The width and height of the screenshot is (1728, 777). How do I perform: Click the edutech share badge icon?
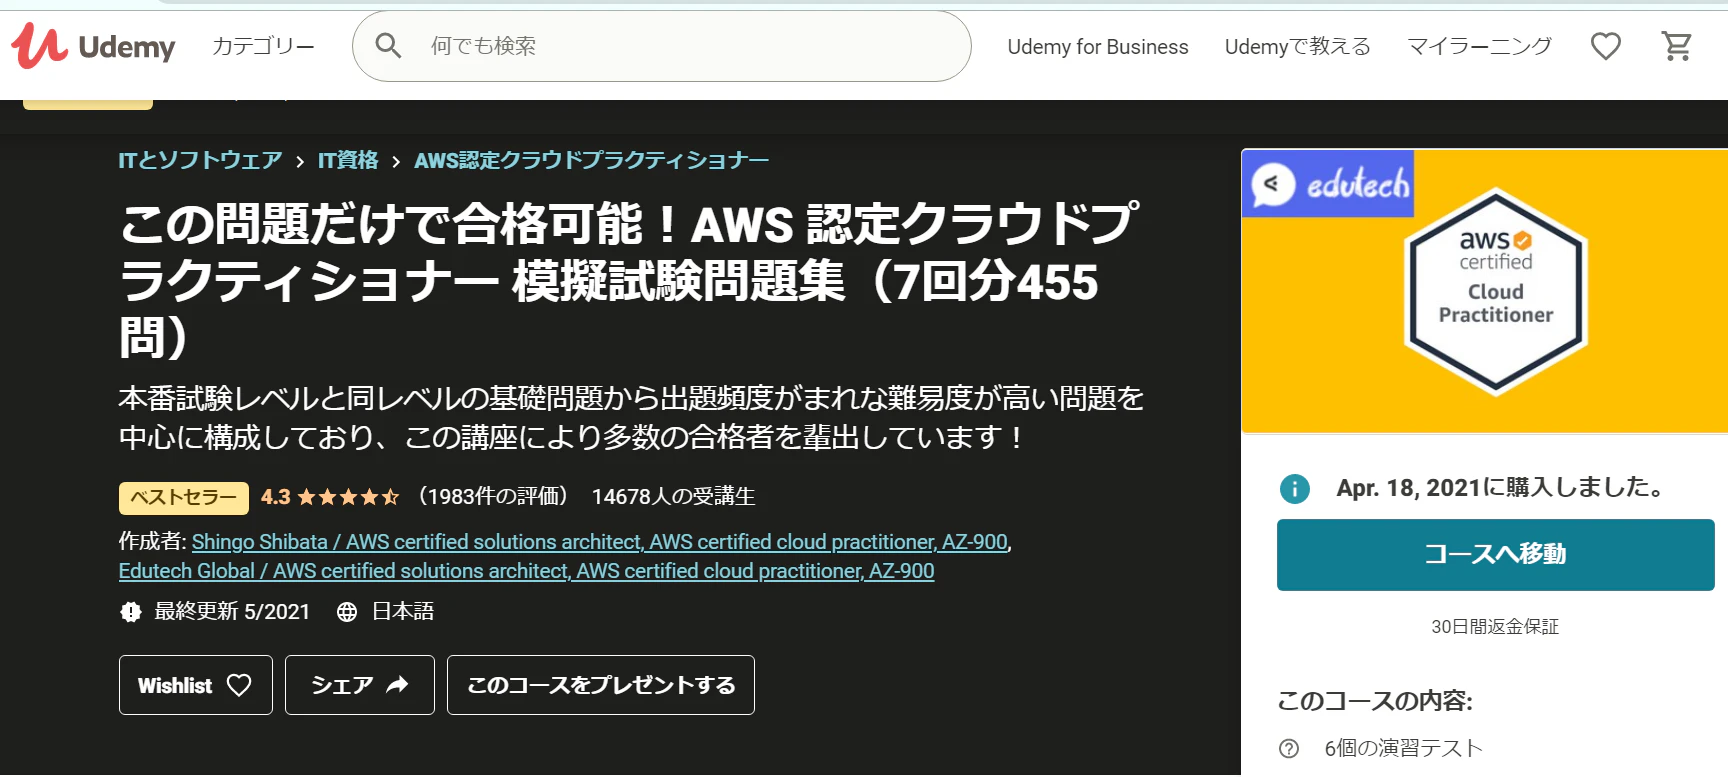pos(1273,184)
